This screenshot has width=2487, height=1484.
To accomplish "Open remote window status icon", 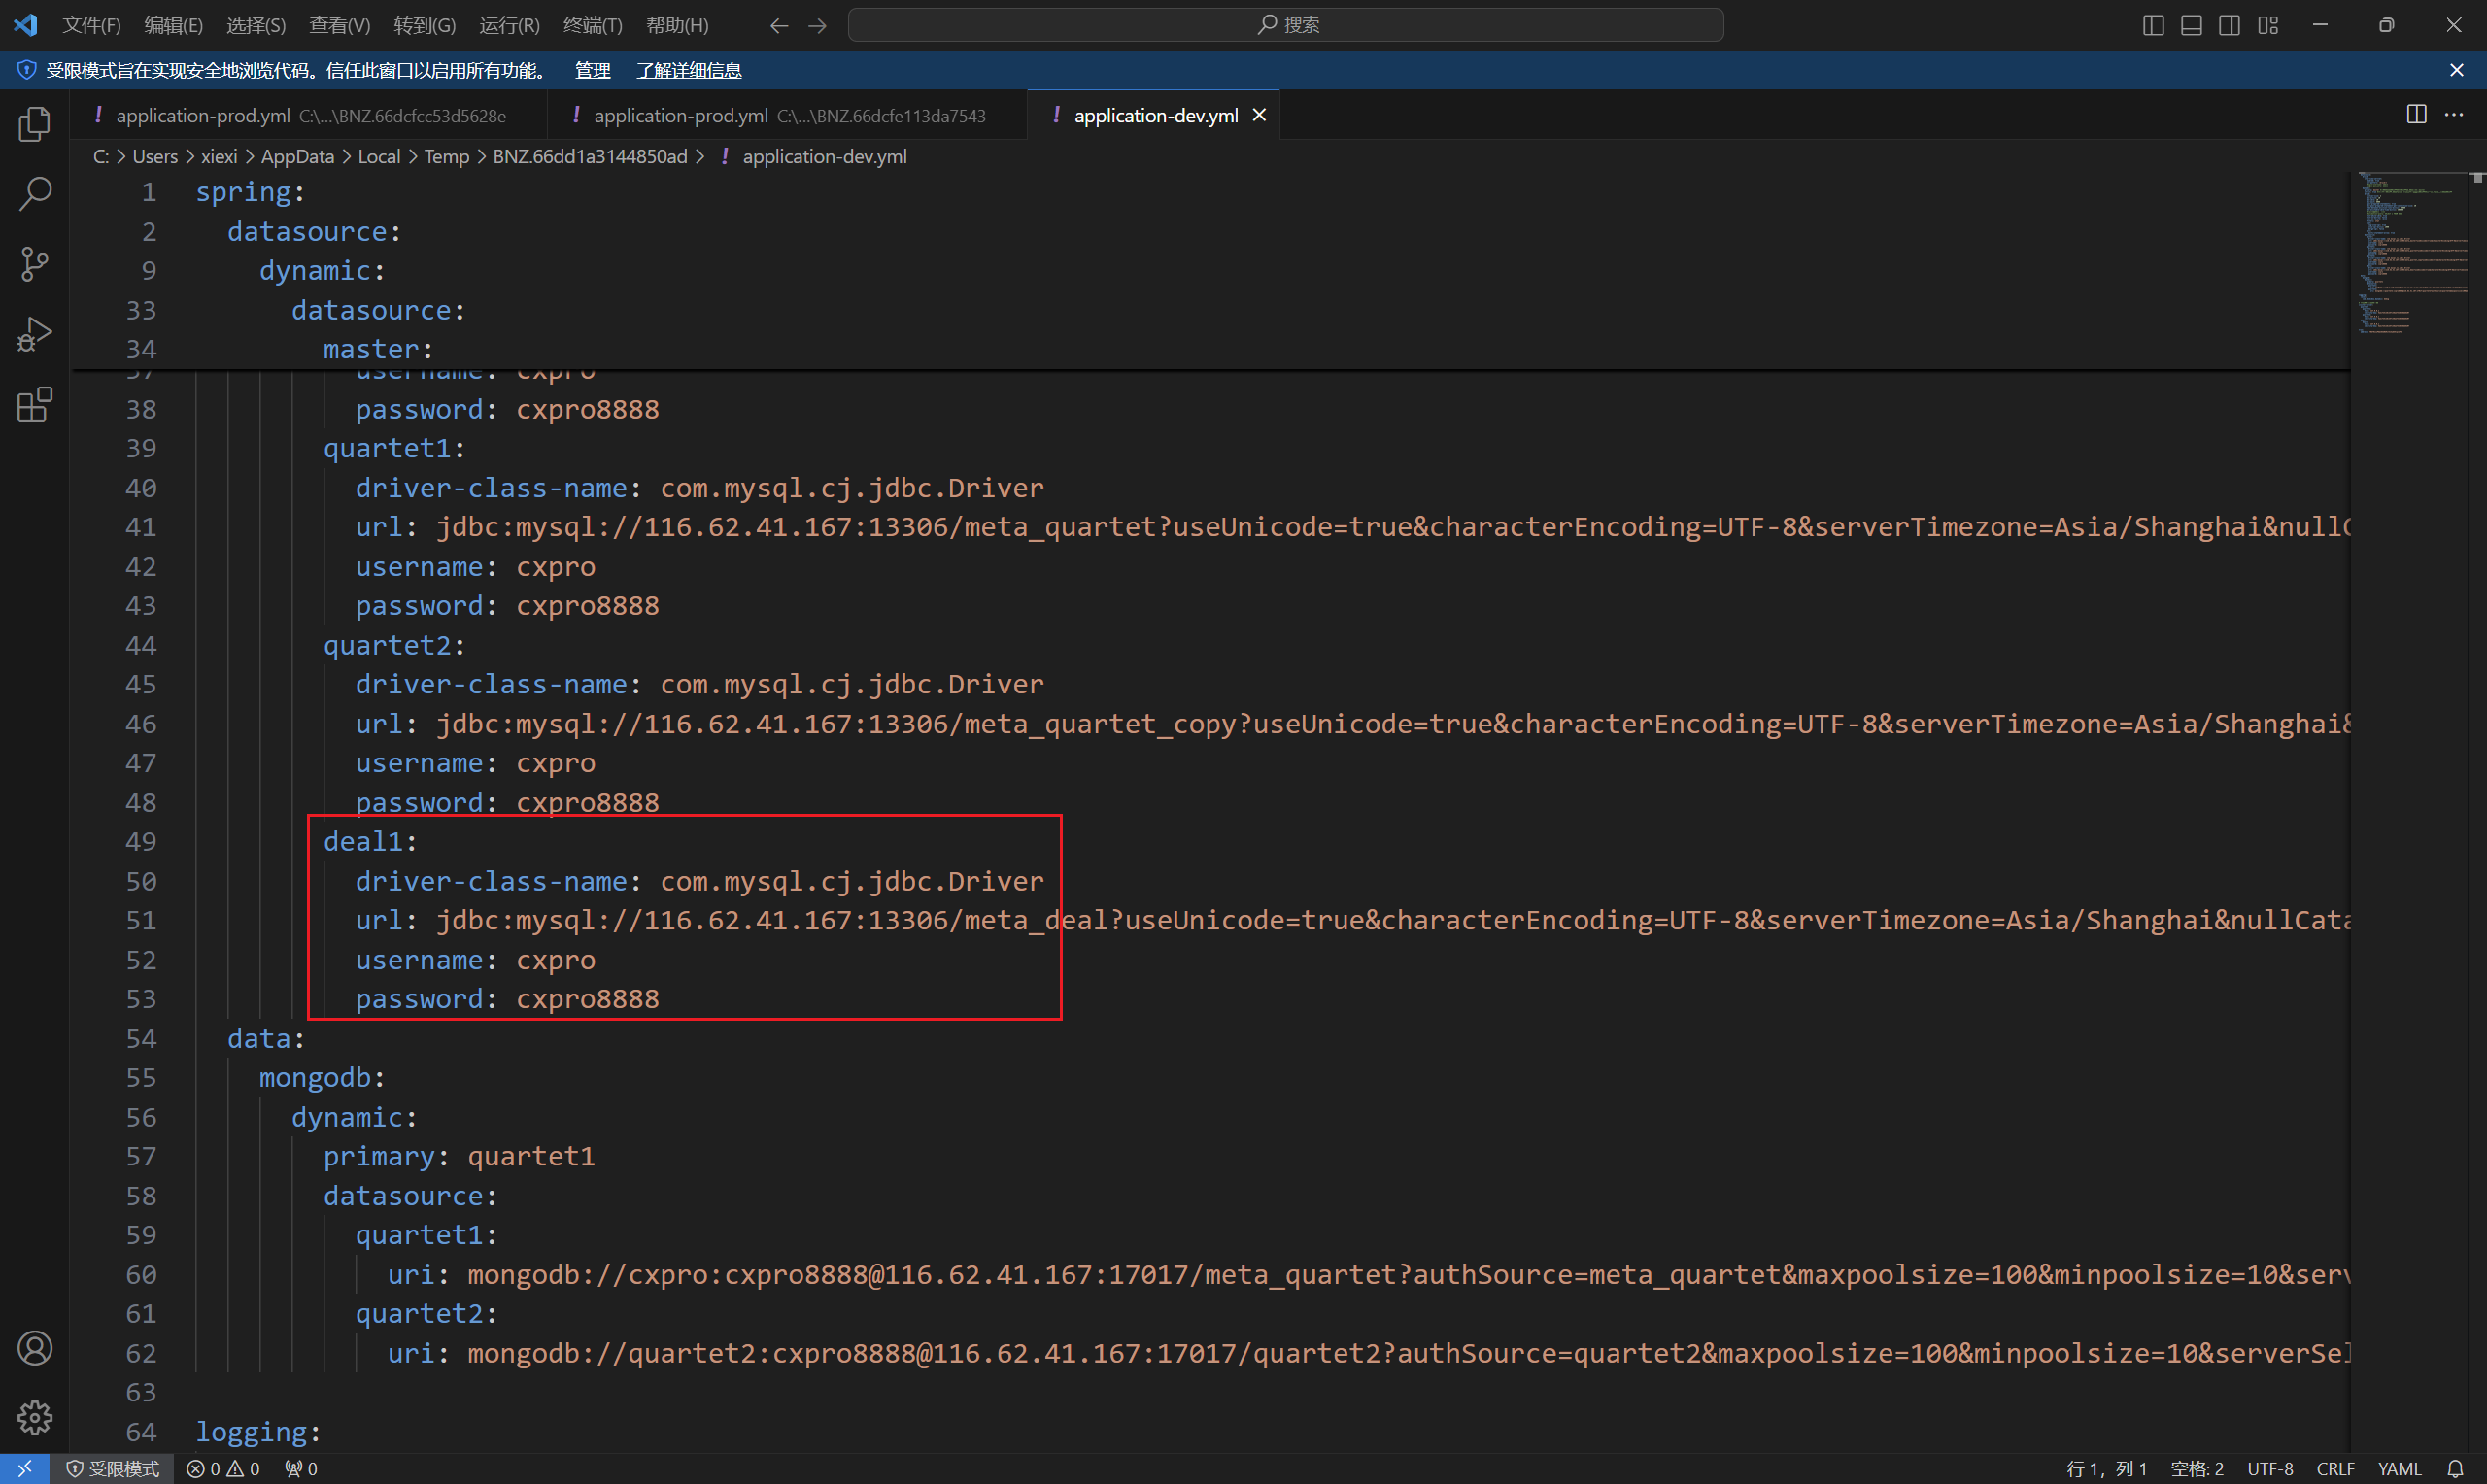I will tap(25, 1468).
